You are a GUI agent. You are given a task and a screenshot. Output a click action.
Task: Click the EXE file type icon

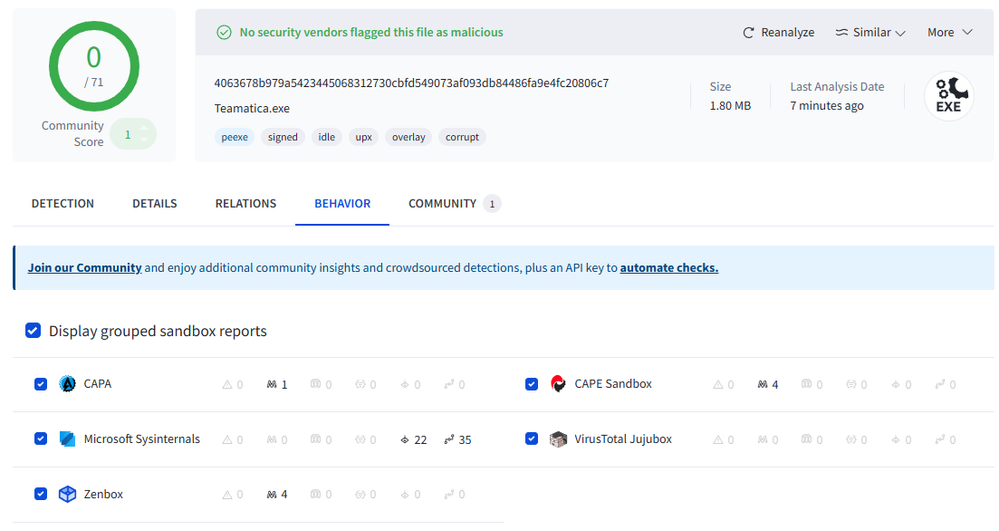[949, 96]
